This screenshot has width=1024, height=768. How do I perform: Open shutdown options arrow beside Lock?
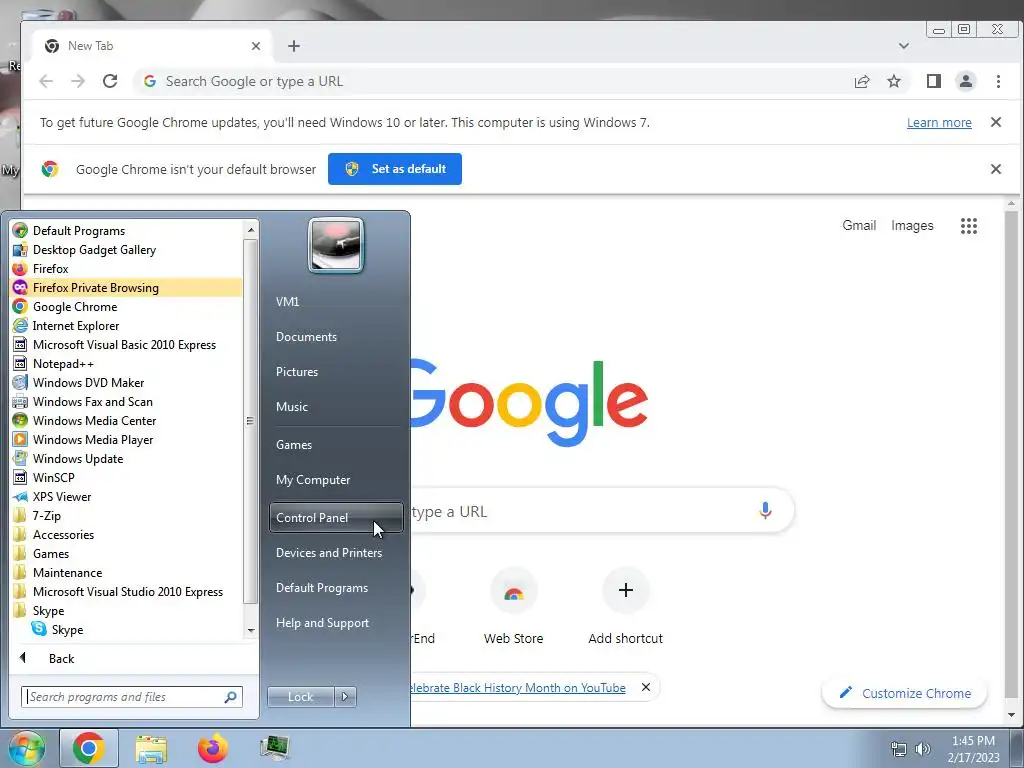(x=345, y=697)
